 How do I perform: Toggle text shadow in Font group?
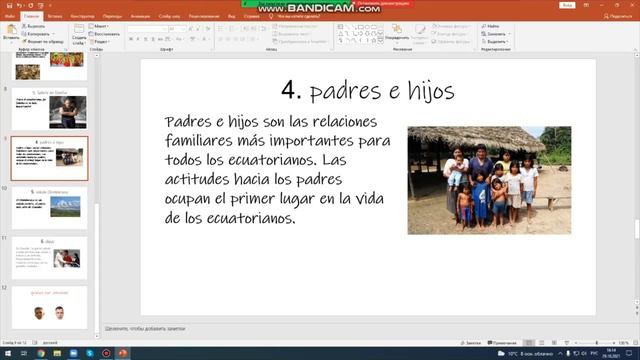pos(153,39)
